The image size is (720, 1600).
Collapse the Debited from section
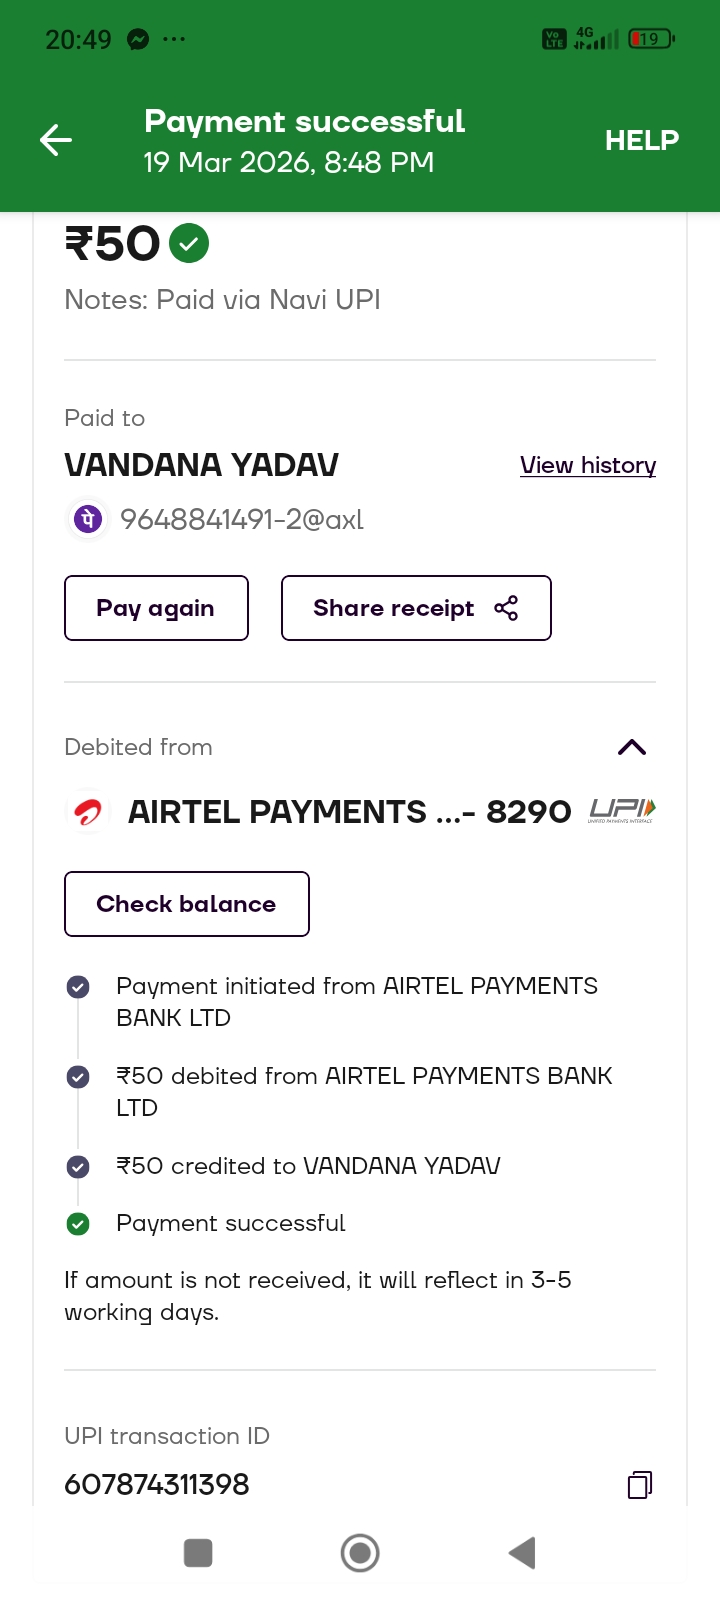(632, 747)
